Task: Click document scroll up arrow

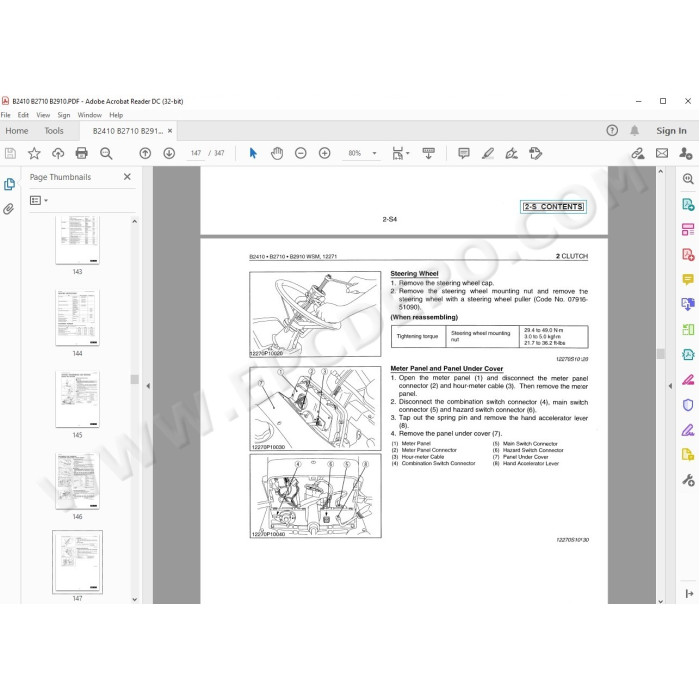Action: [x=661, y=171]
